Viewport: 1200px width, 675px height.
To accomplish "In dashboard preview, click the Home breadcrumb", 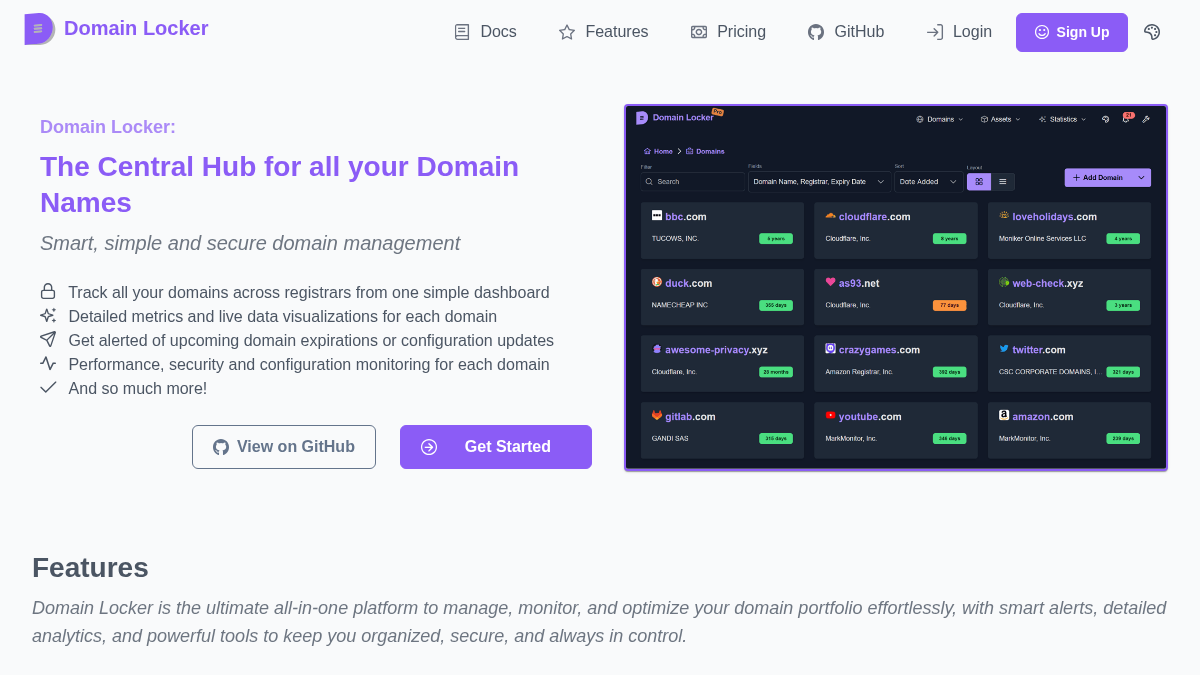I will (x=658, y=151).
